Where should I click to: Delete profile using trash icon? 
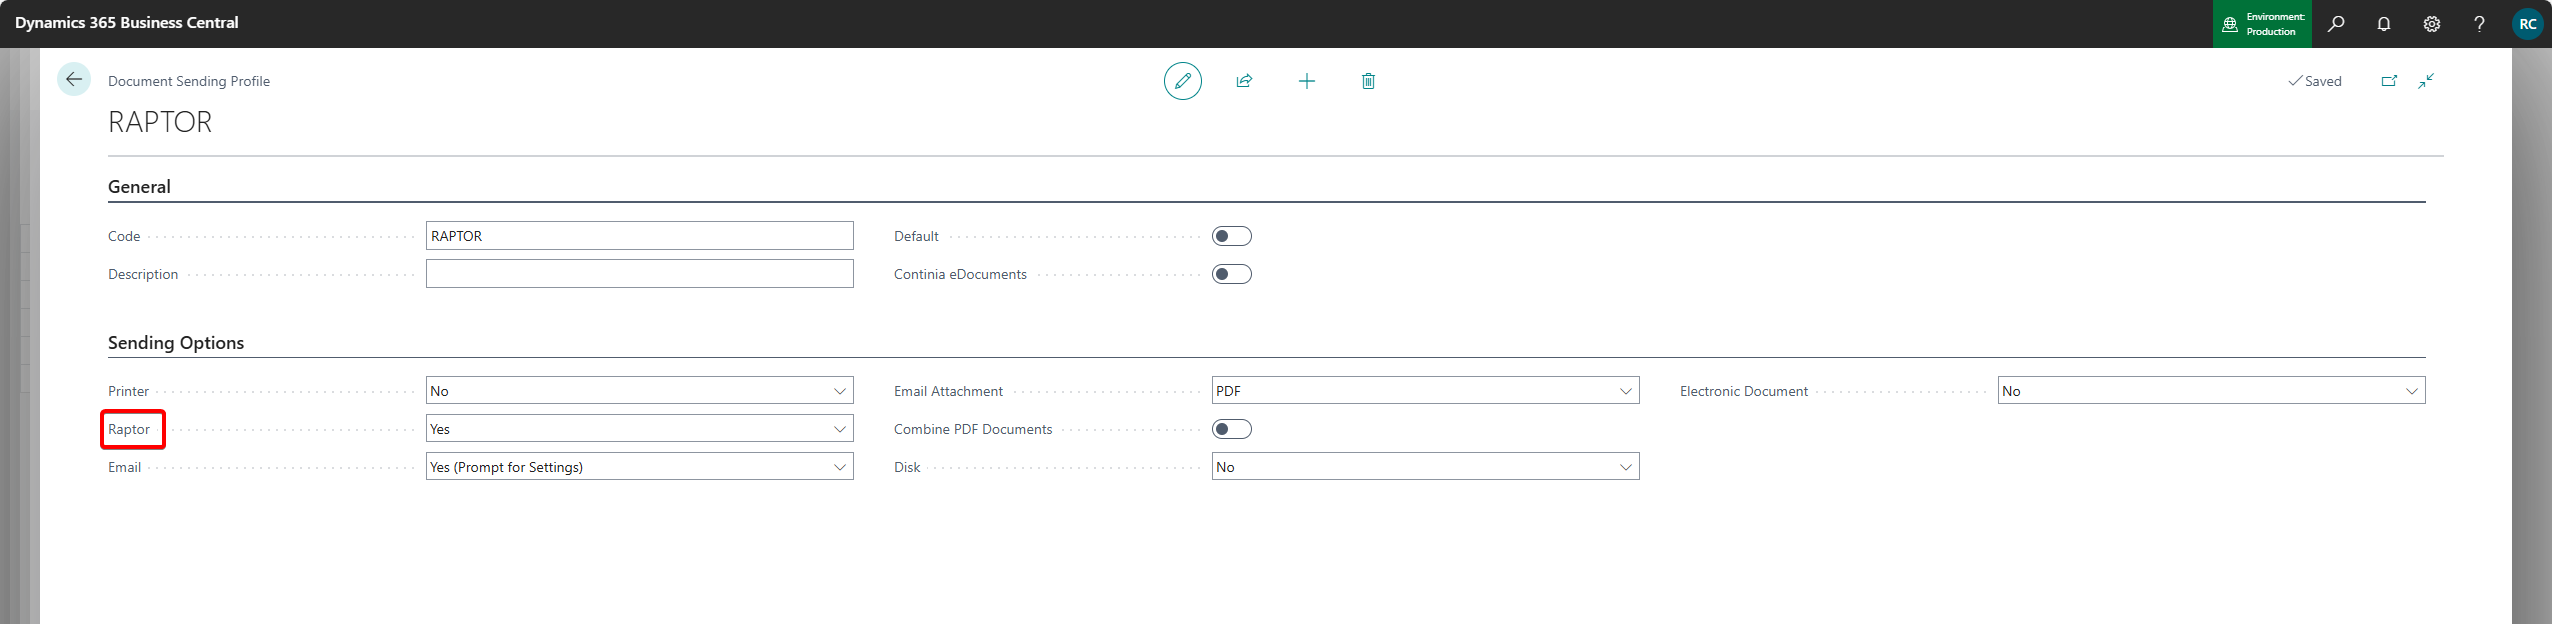coord(1368,81)
